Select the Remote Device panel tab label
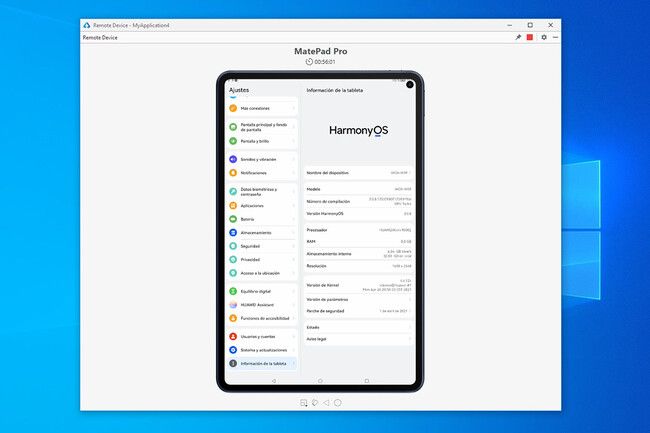This screenshot has height=433, width=650. (100, 37)
